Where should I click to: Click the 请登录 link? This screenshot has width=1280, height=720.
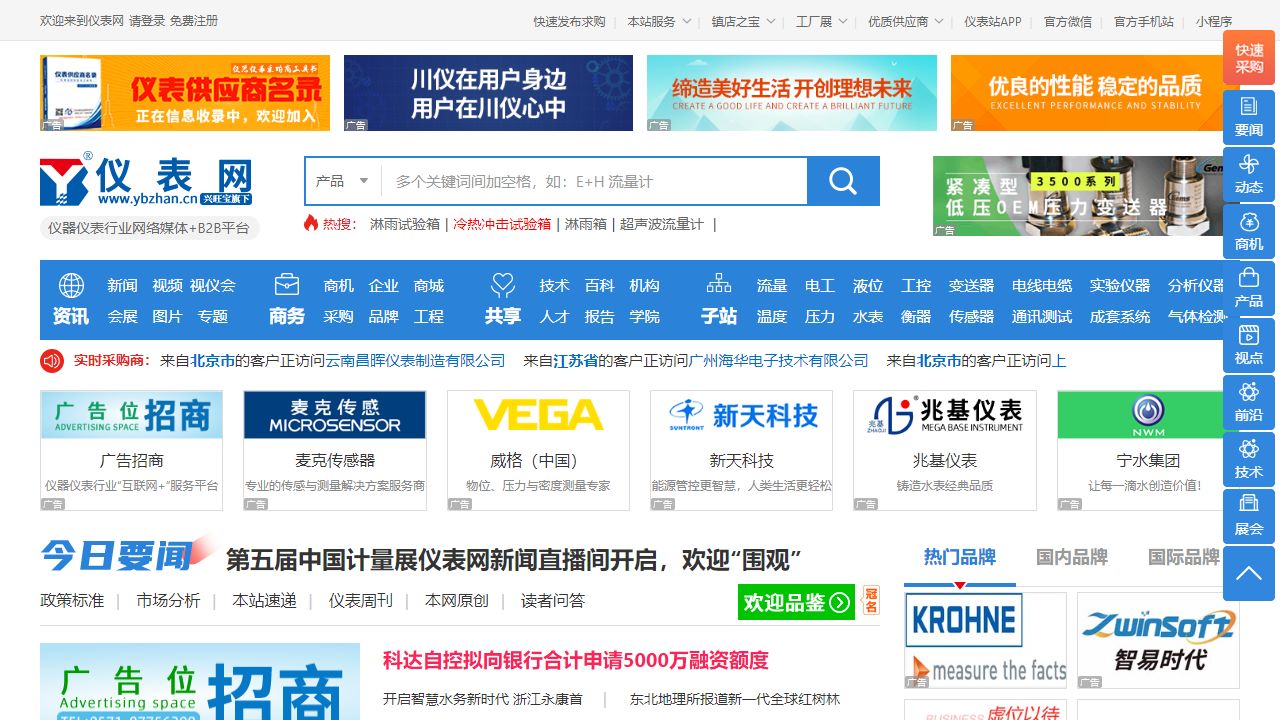147,21
